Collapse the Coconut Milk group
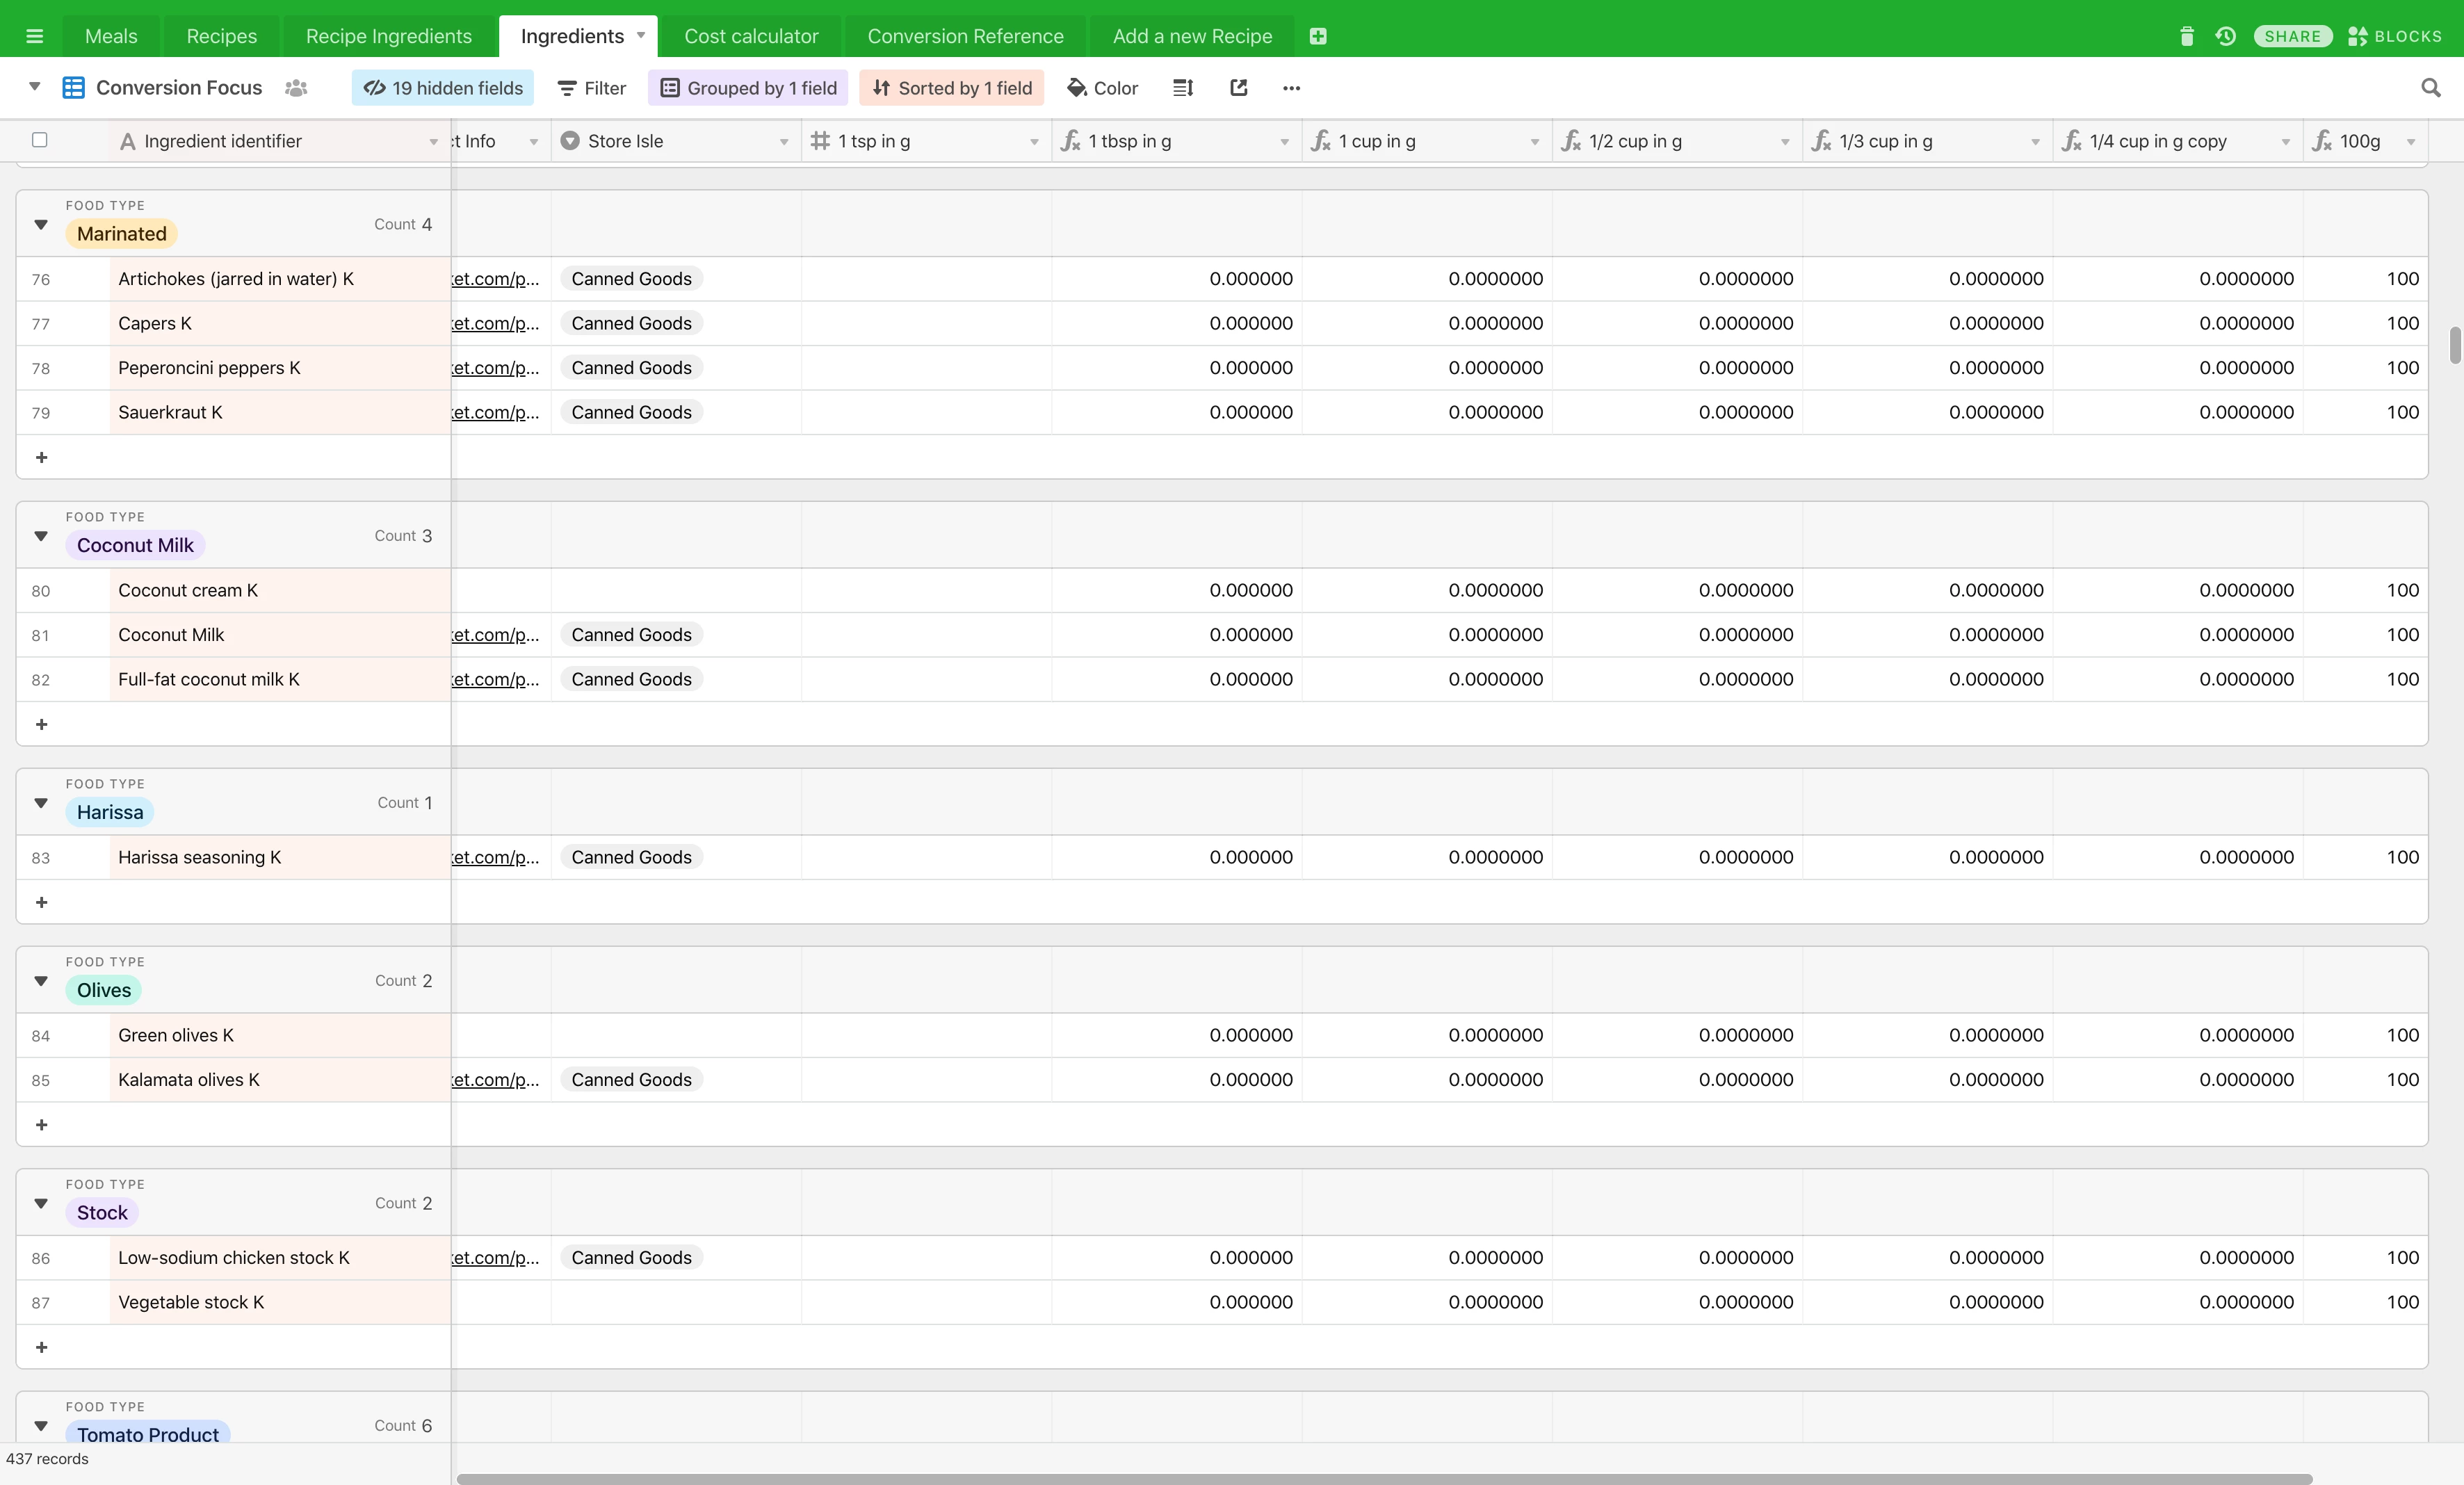 pos(41,536)
